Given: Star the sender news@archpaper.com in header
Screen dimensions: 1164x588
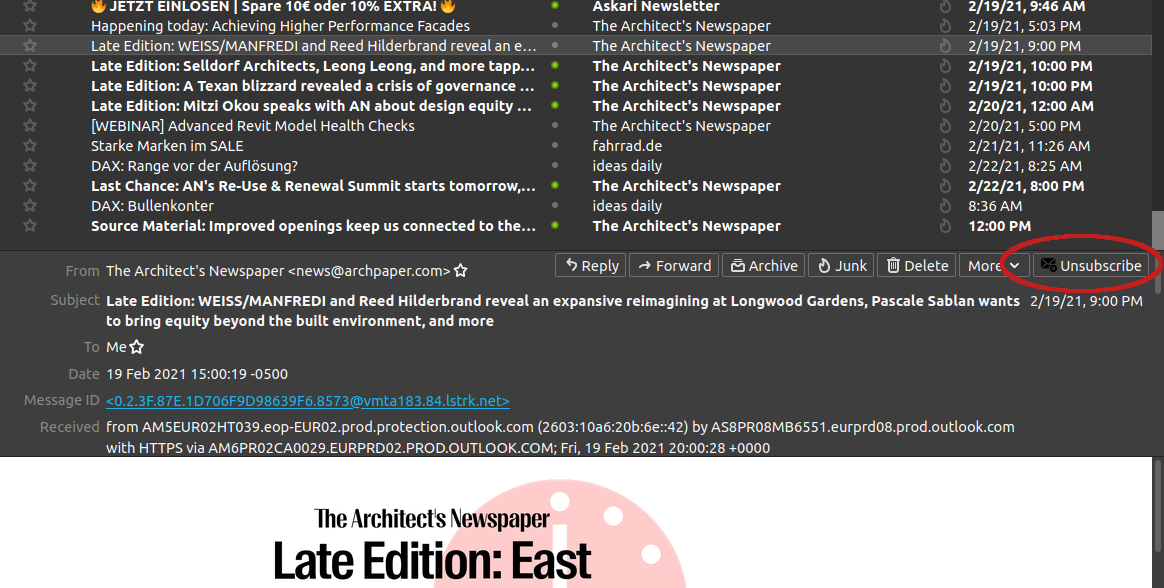Looking at the screenshot, I should point(460,270).
